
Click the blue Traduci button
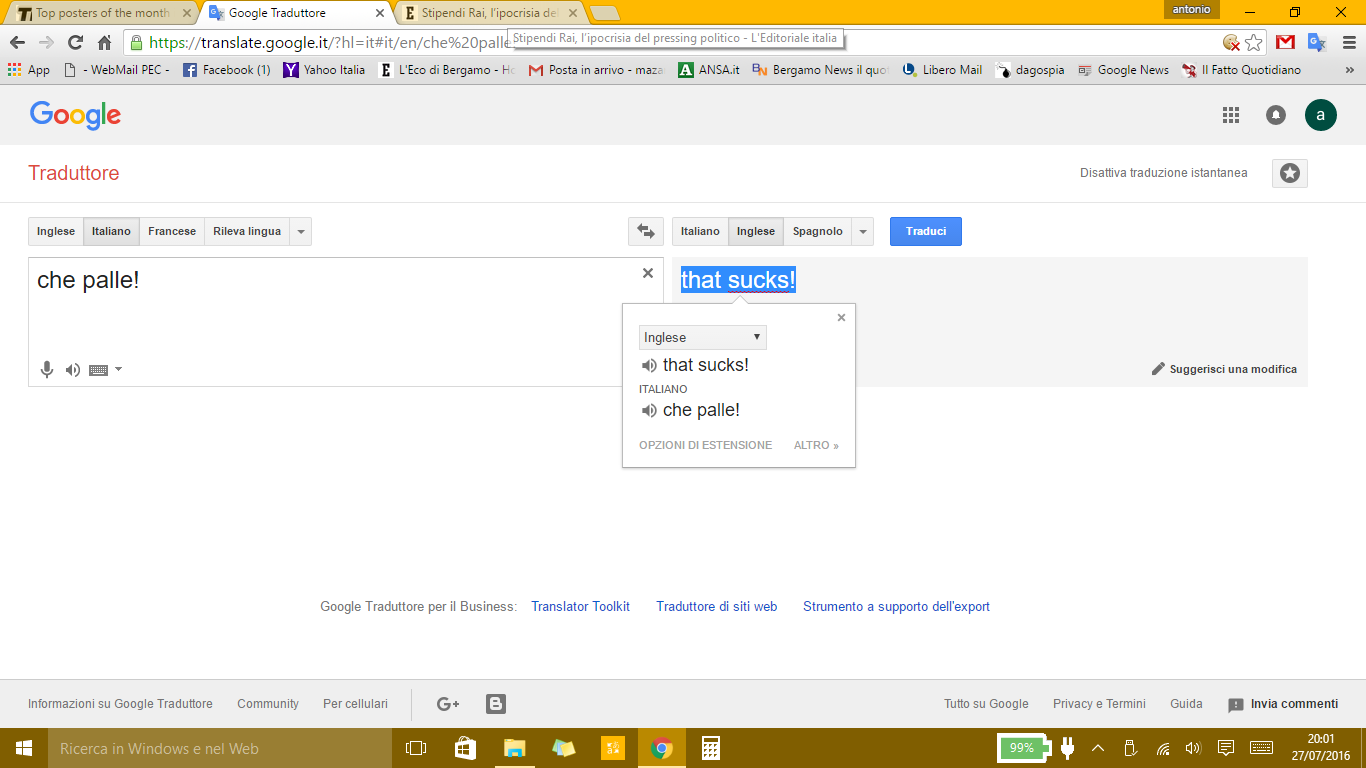tap(926, 231)
